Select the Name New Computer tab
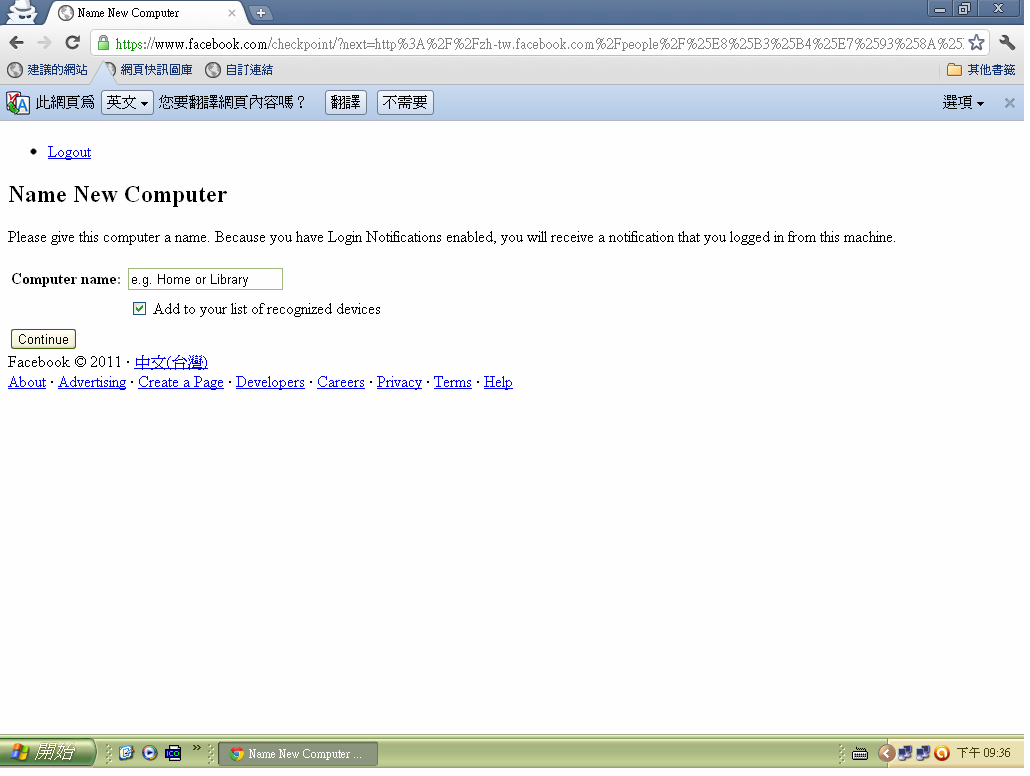This screenshot has width=1030, height=776. tap(146, 12)
